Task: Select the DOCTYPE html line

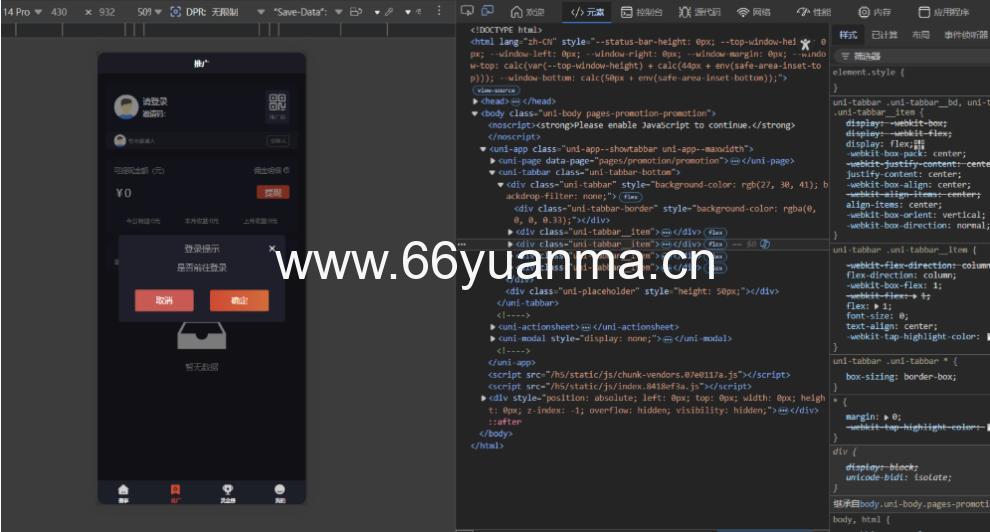Action: click(506, 30)
